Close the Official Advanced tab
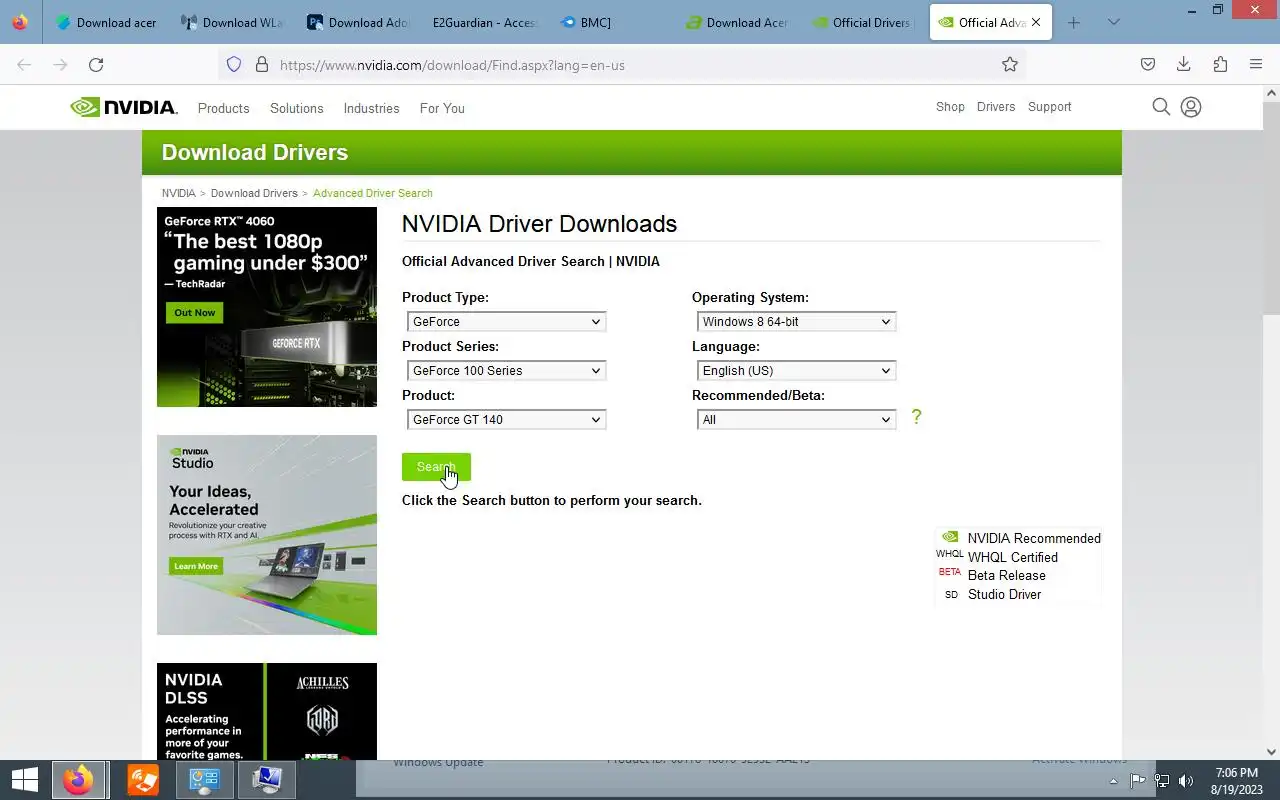 (x=1036, y=22)
